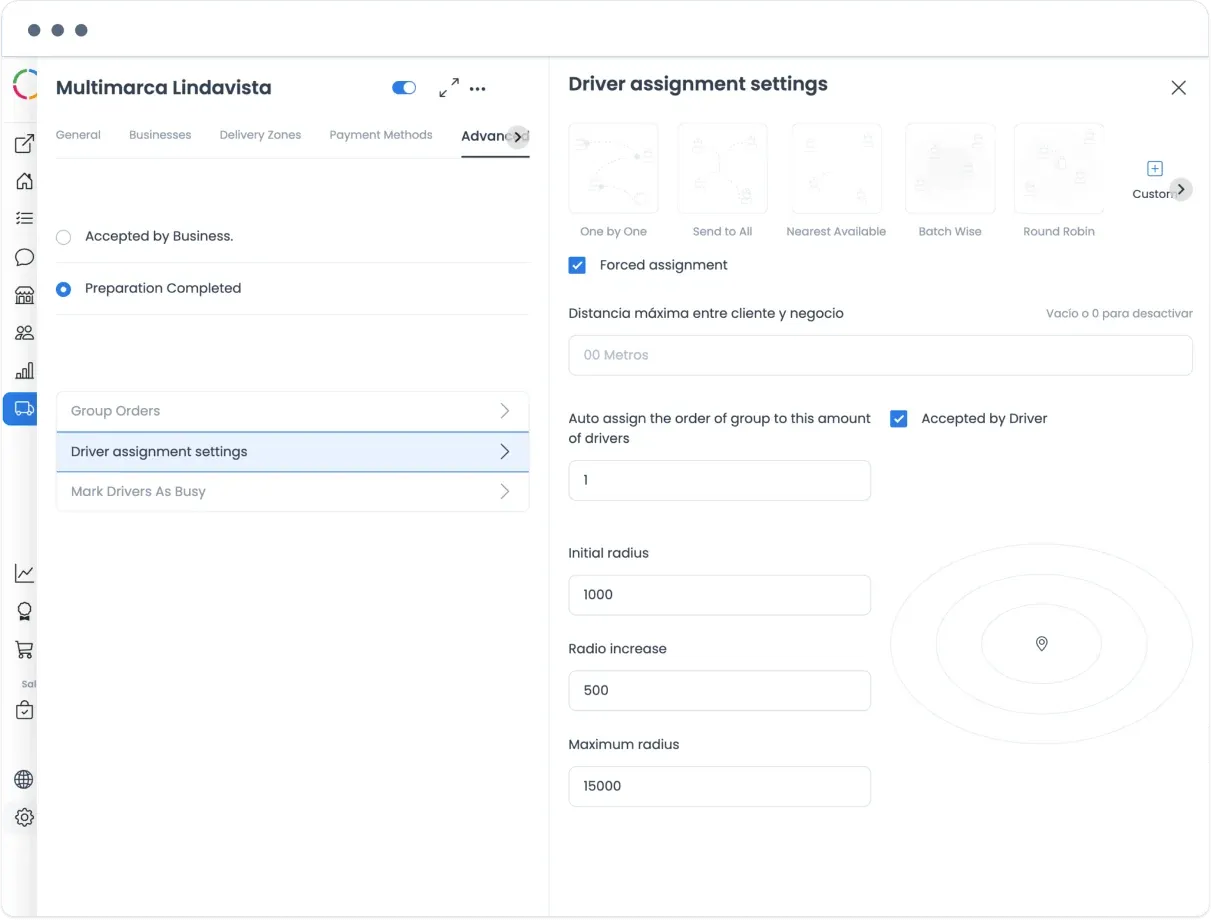Open the users icon in sidebar
This screenshot has height=920, width=1211.
click(24, 333)
